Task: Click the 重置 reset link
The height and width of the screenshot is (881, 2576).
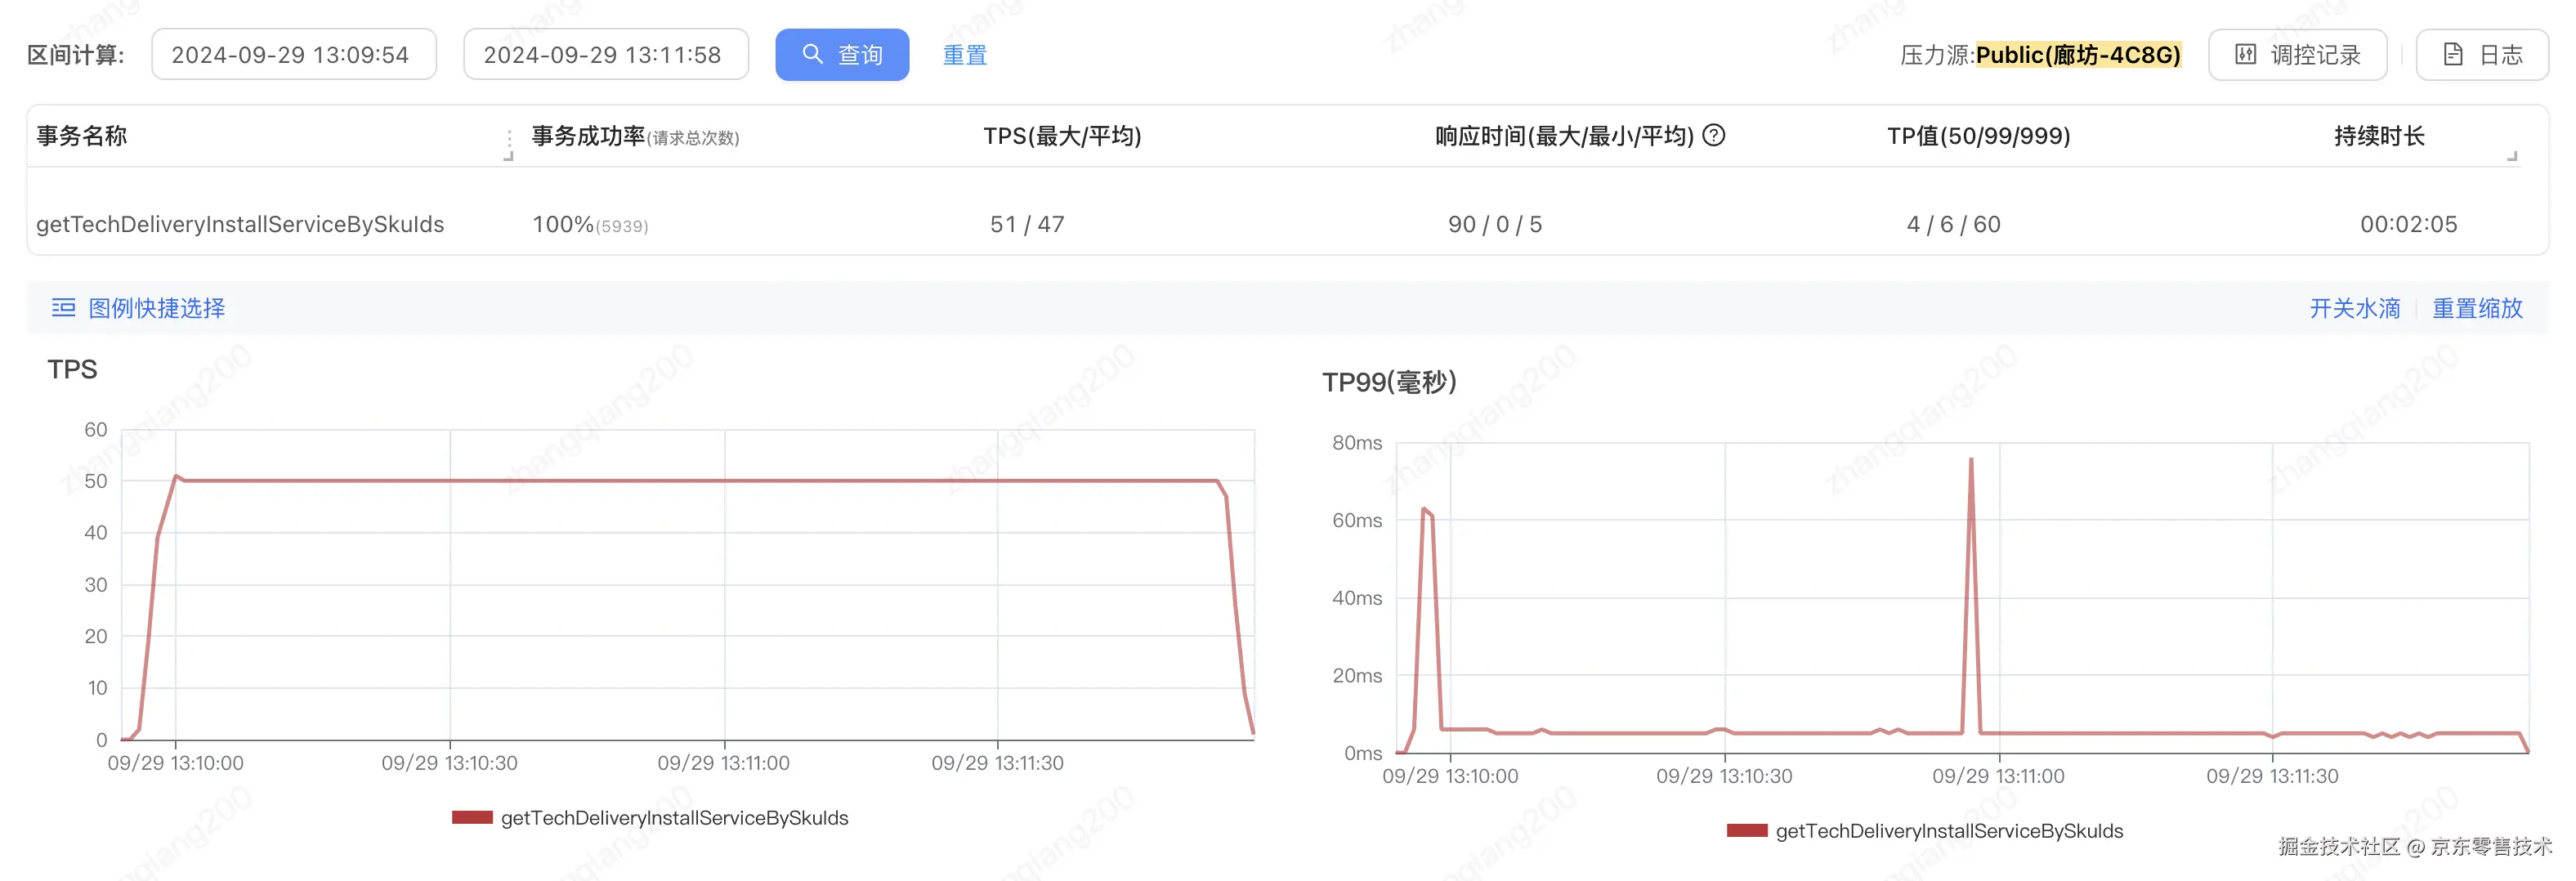Action: [x=964, y=54]
